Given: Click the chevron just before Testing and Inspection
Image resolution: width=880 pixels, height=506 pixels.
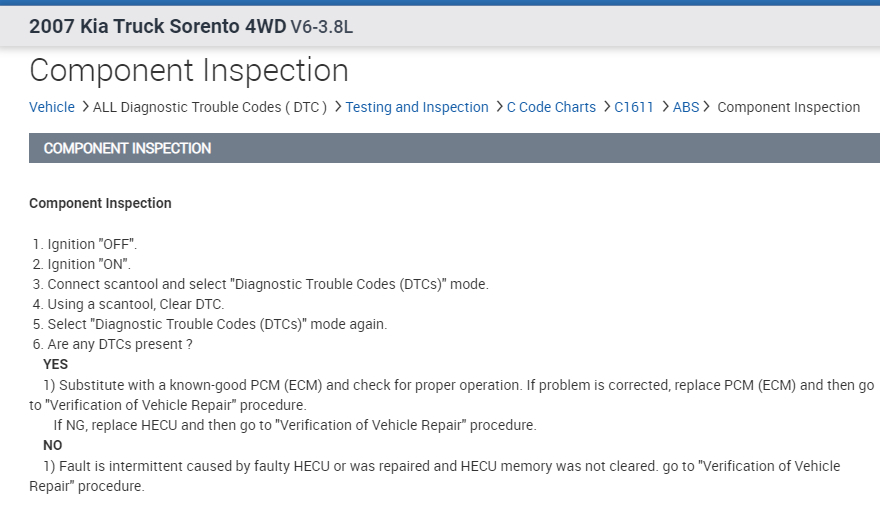Looking at the screenshot, I should (x=338, y=107).
